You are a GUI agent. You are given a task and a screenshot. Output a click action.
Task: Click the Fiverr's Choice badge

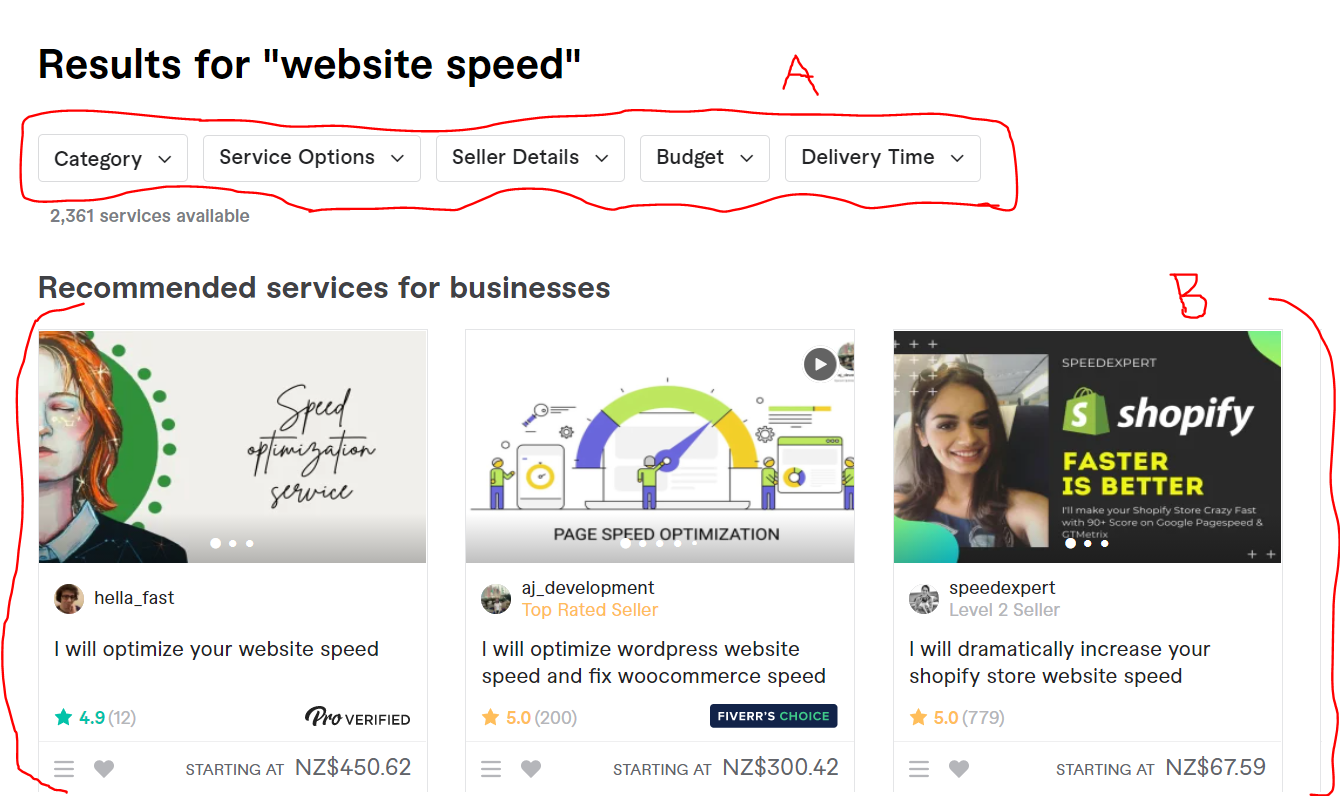(x=774, y=716)
